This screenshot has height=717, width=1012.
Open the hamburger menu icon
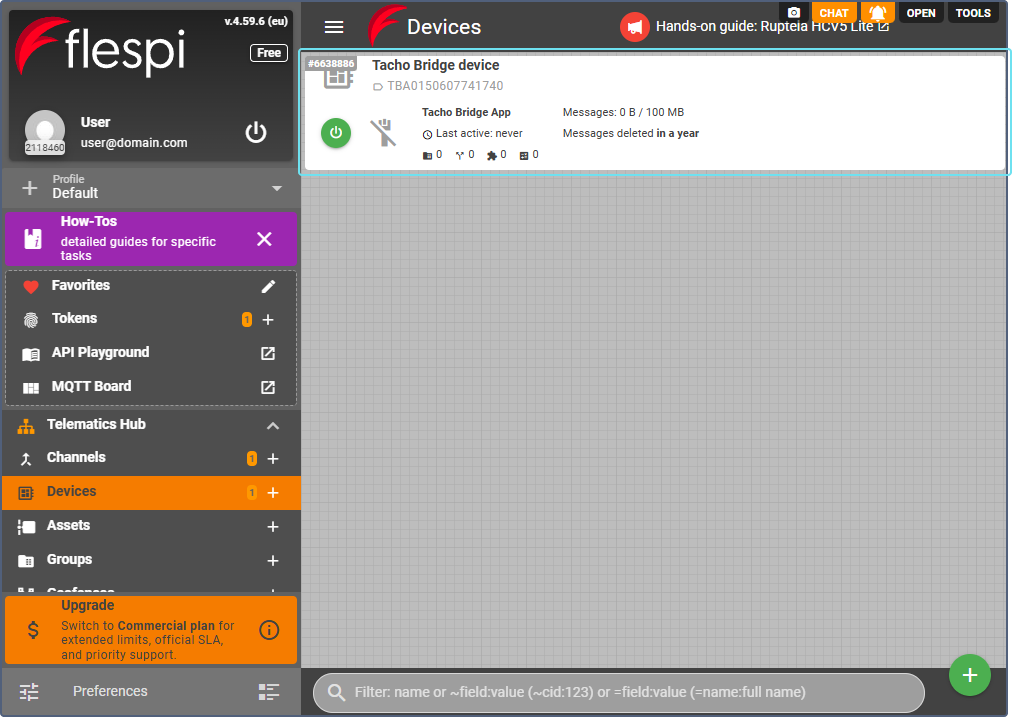(x=334, y=27)
